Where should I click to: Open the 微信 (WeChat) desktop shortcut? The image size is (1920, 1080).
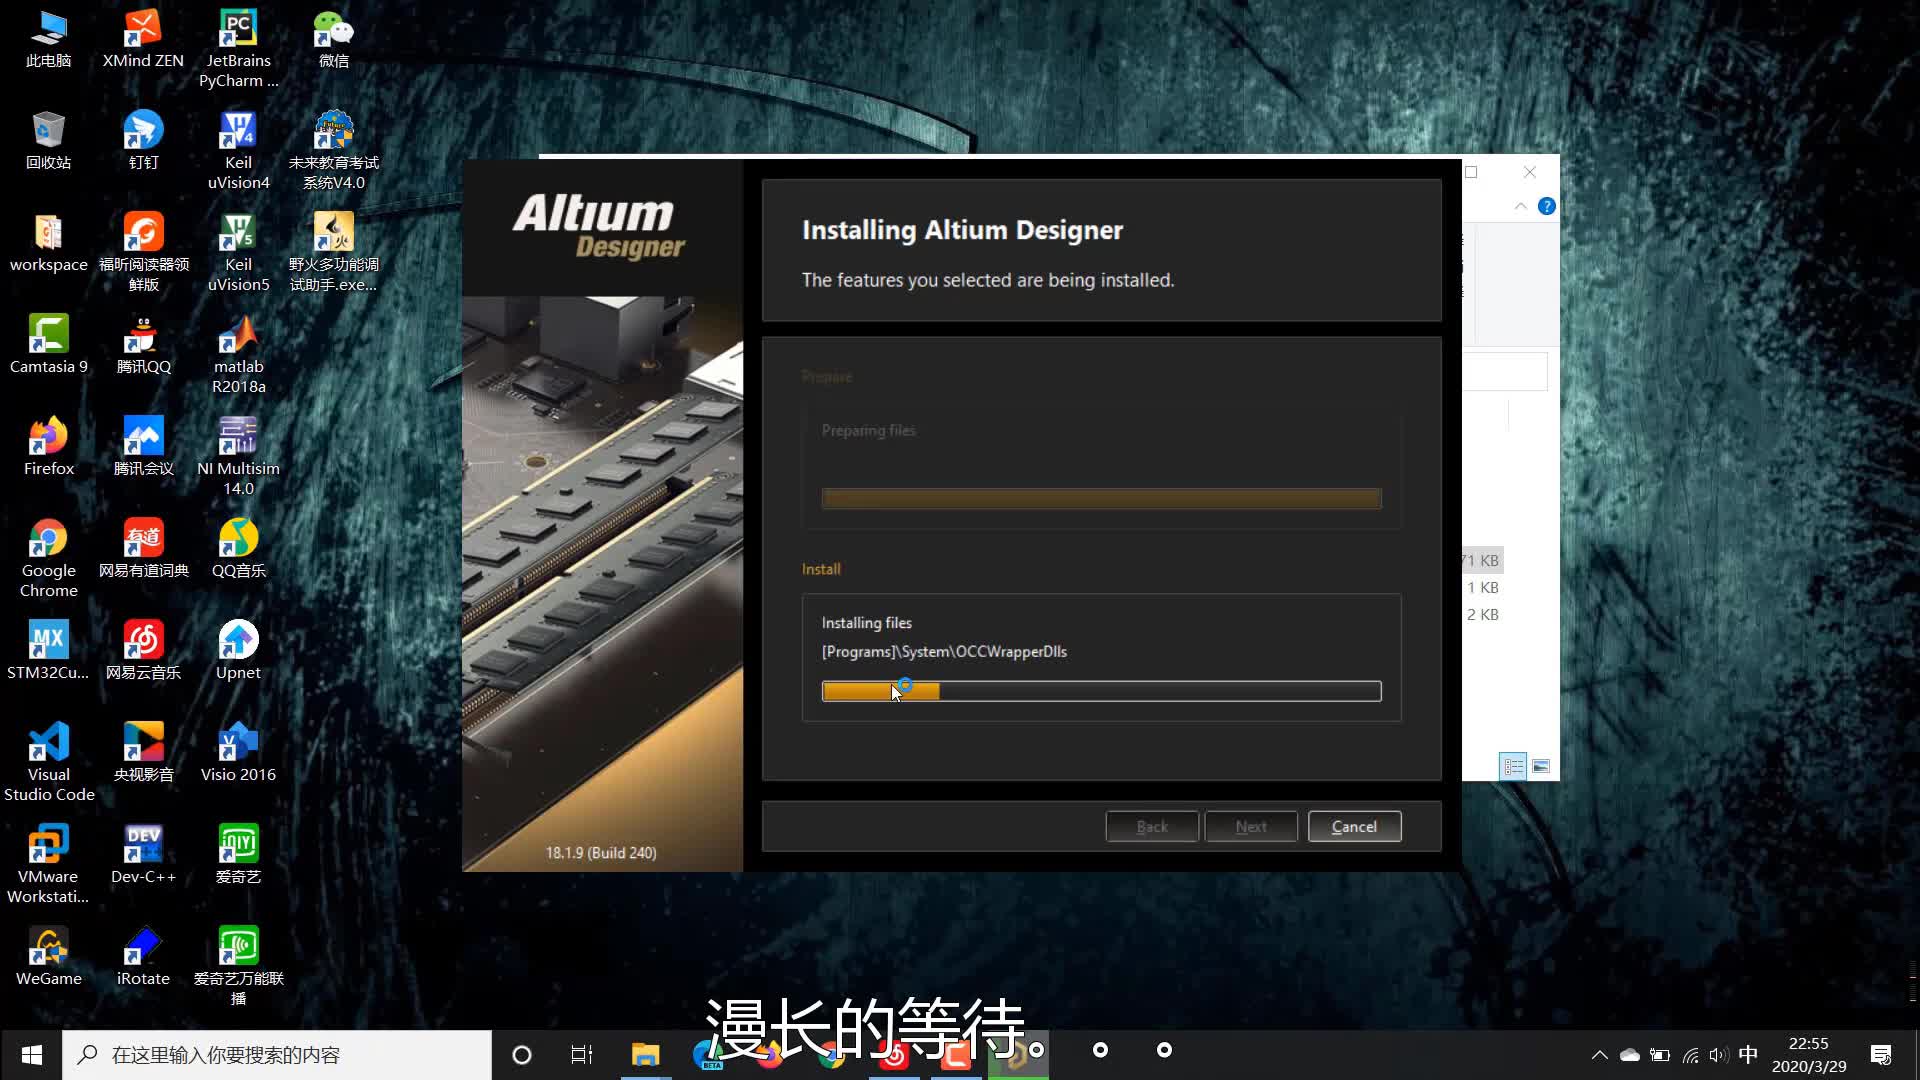point(333,40)
